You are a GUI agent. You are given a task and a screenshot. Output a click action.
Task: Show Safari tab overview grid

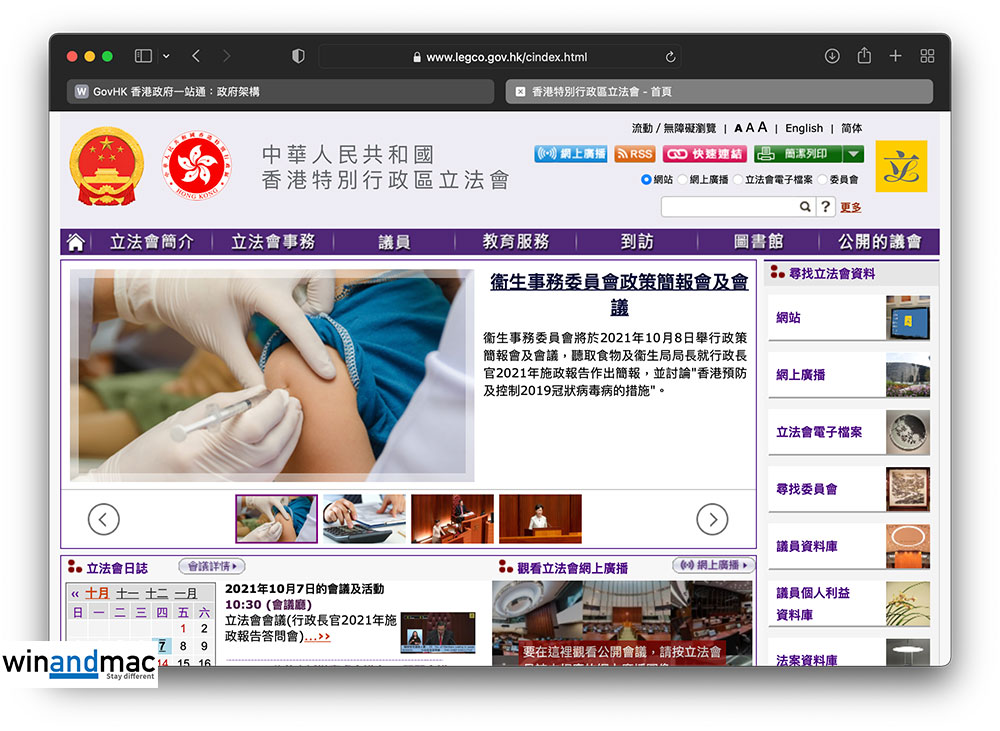[927, 57]
